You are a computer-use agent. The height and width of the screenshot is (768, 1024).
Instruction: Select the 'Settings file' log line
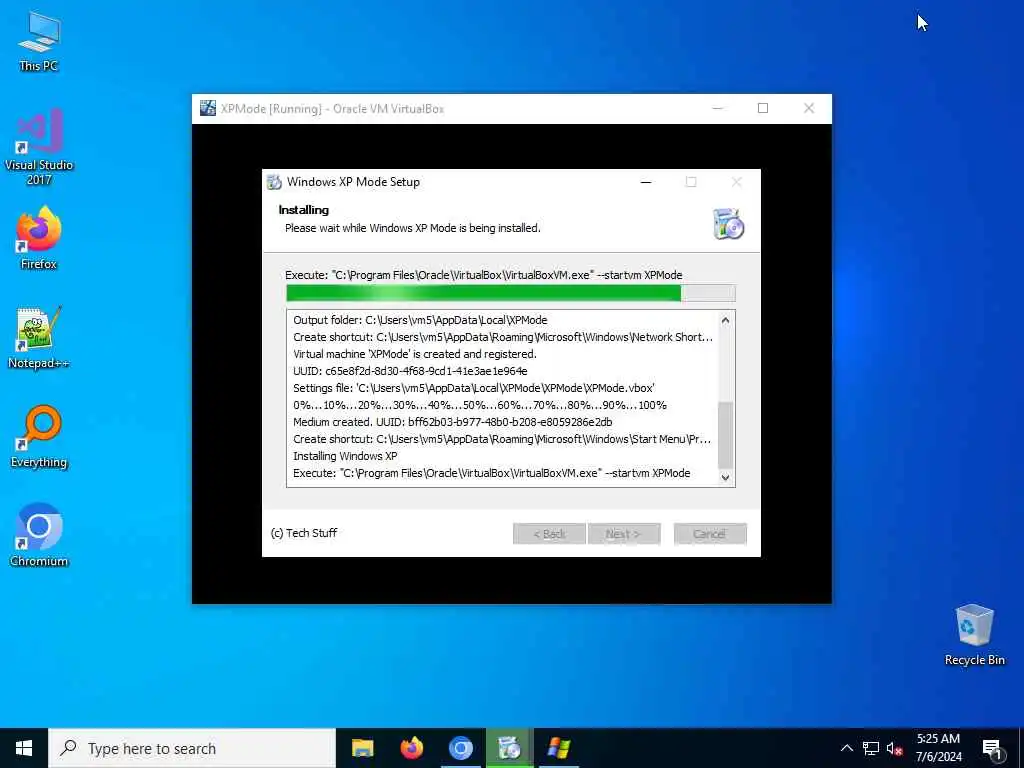[473, 388]
